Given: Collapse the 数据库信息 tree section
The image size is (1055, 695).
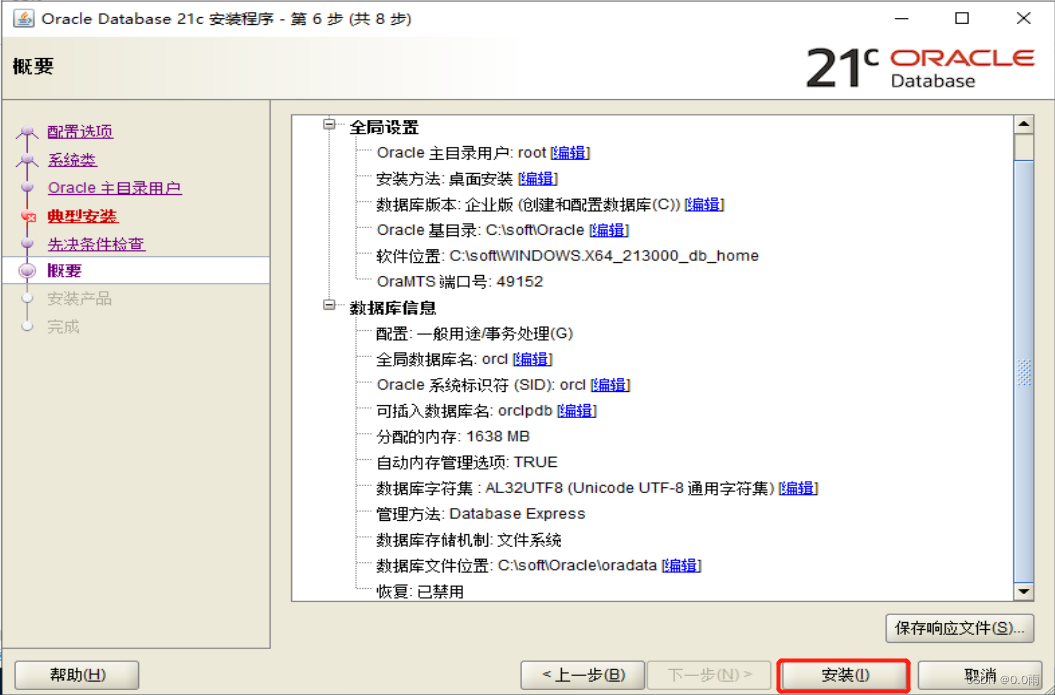Looking at the screenshot, I should pos(329,305).
